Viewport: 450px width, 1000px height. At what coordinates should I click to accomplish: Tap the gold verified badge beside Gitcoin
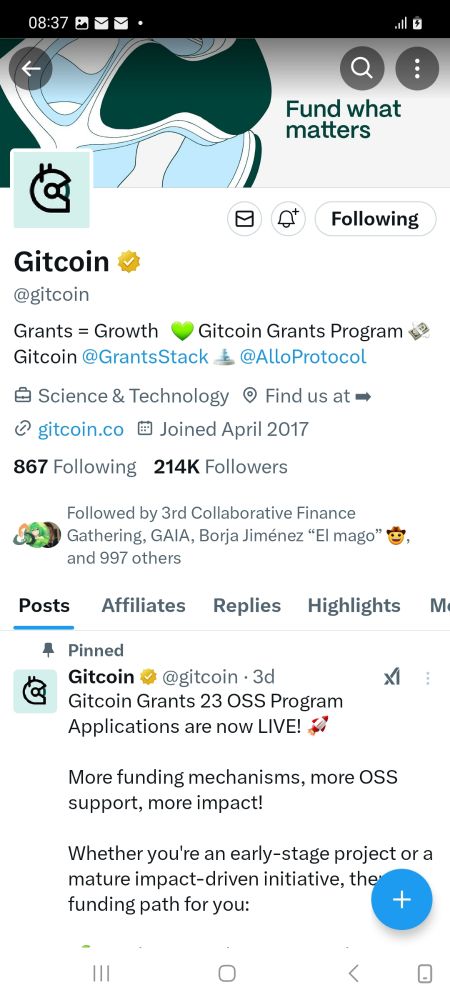pos(129,261)
